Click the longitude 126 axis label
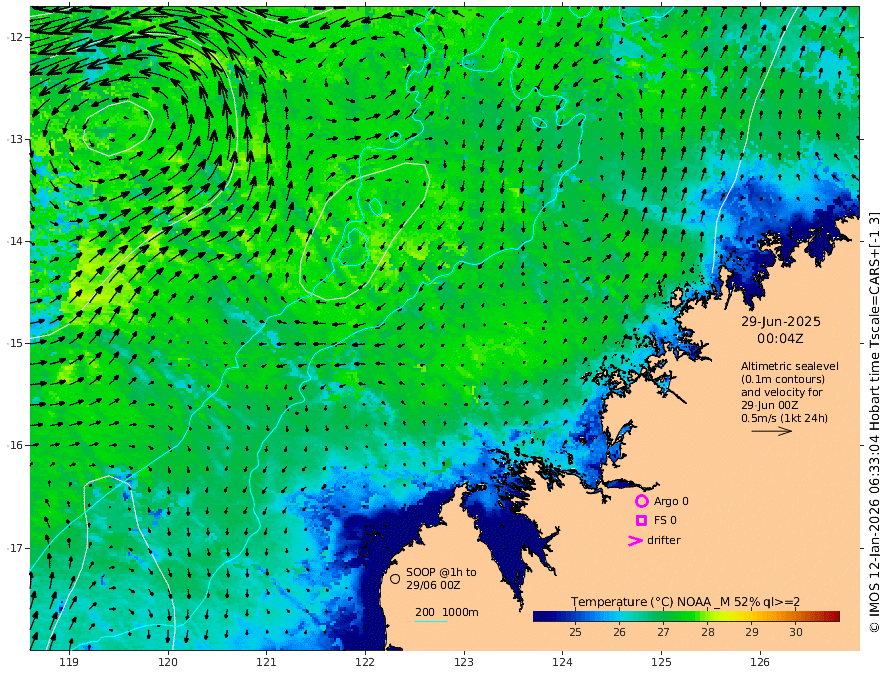Viewport: 880px width, 680px height. 760,663
